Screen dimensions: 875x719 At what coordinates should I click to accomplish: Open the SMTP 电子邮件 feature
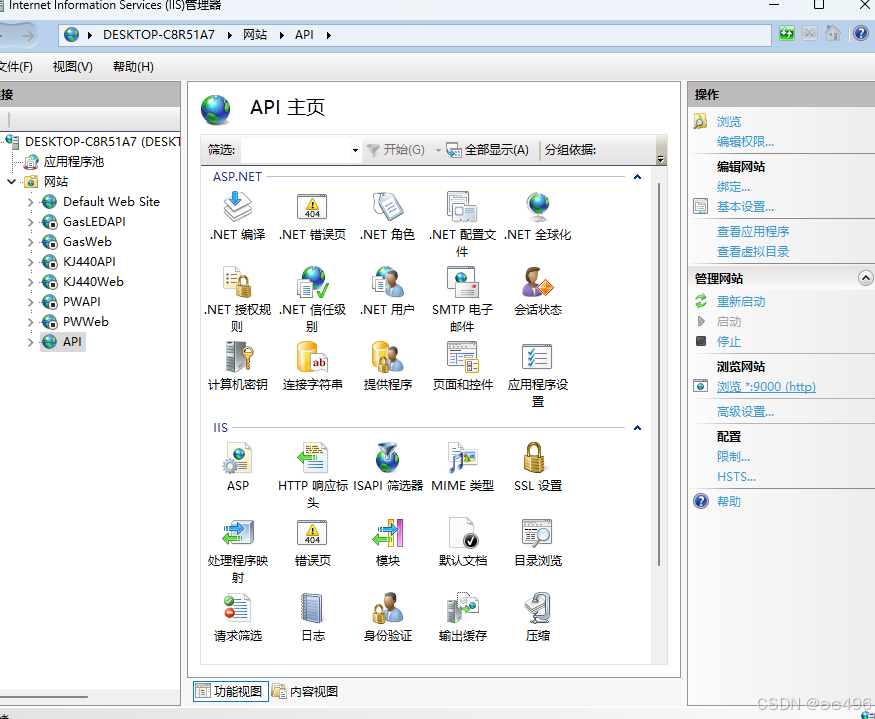pos(462,299)
